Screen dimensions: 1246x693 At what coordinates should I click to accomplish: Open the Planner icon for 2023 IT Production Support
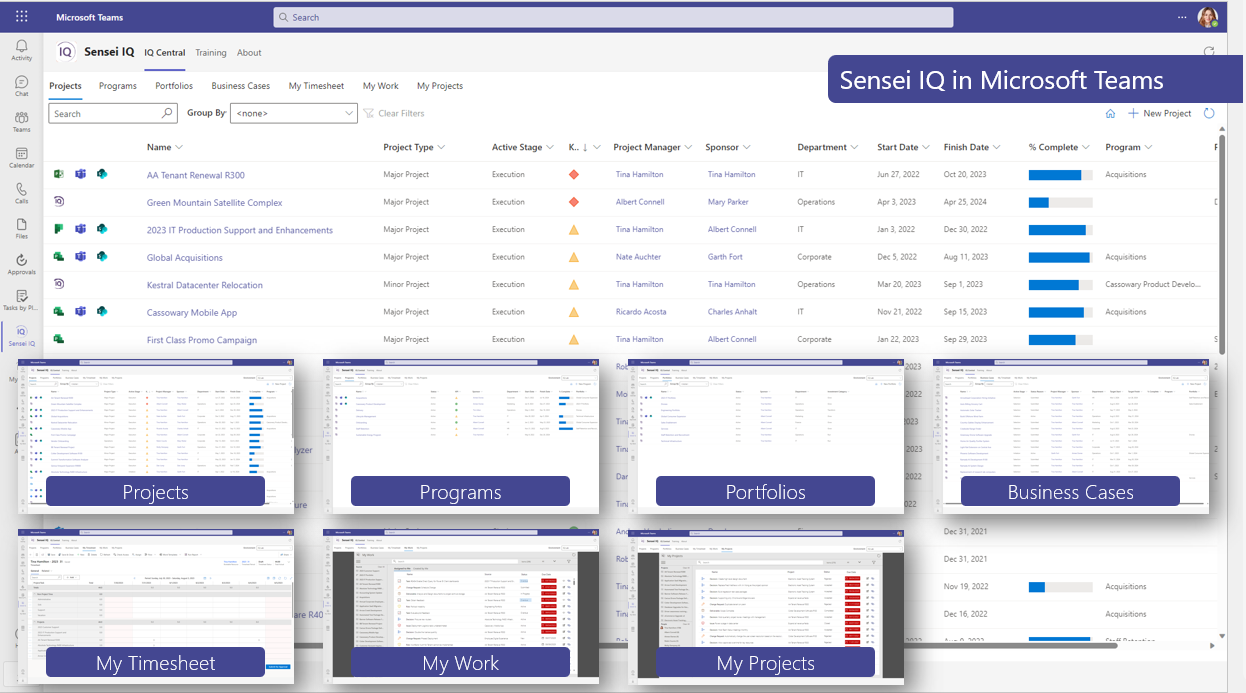point(59,229)
